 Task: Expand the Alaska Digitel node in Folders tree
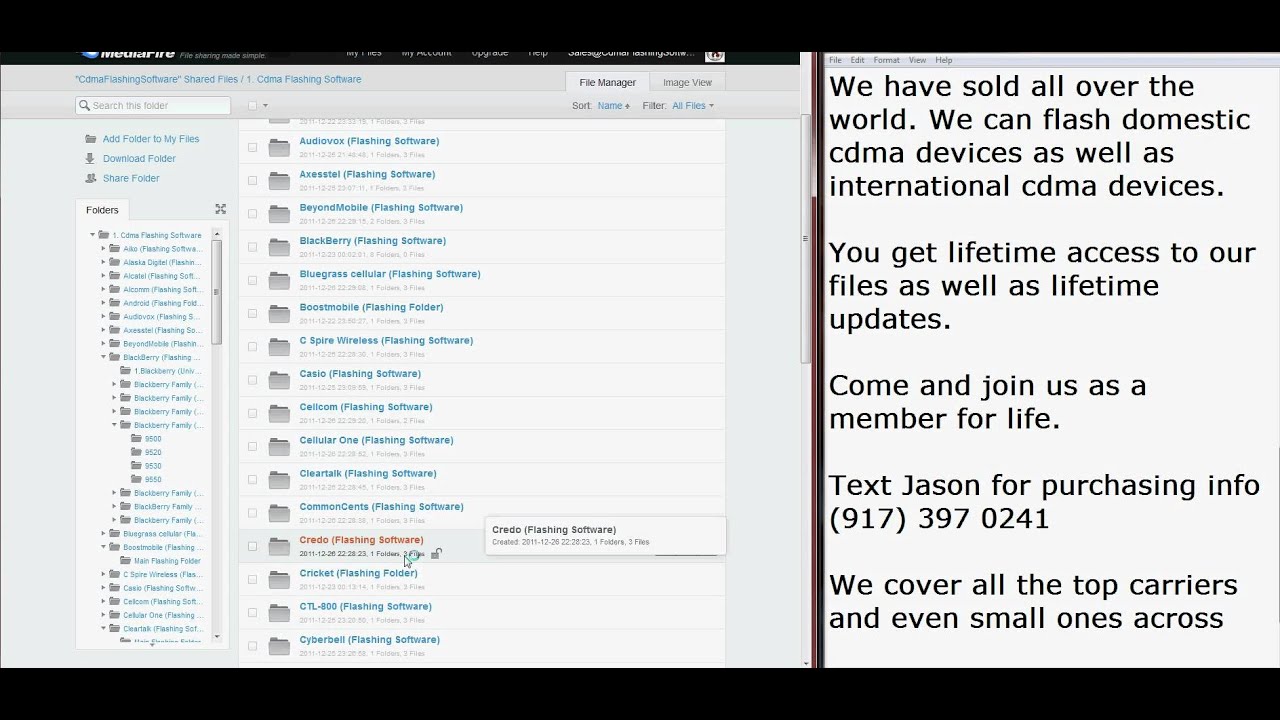[103, 262]
